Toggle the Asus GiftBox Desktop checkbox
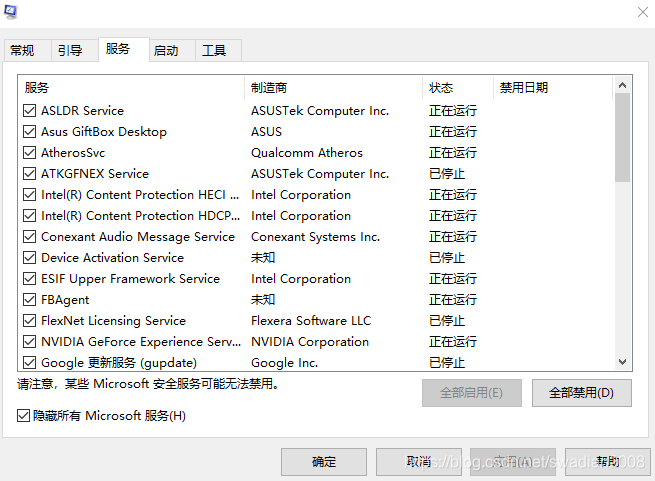This screenshot has width=655, height=481. (x=29, y=132)
